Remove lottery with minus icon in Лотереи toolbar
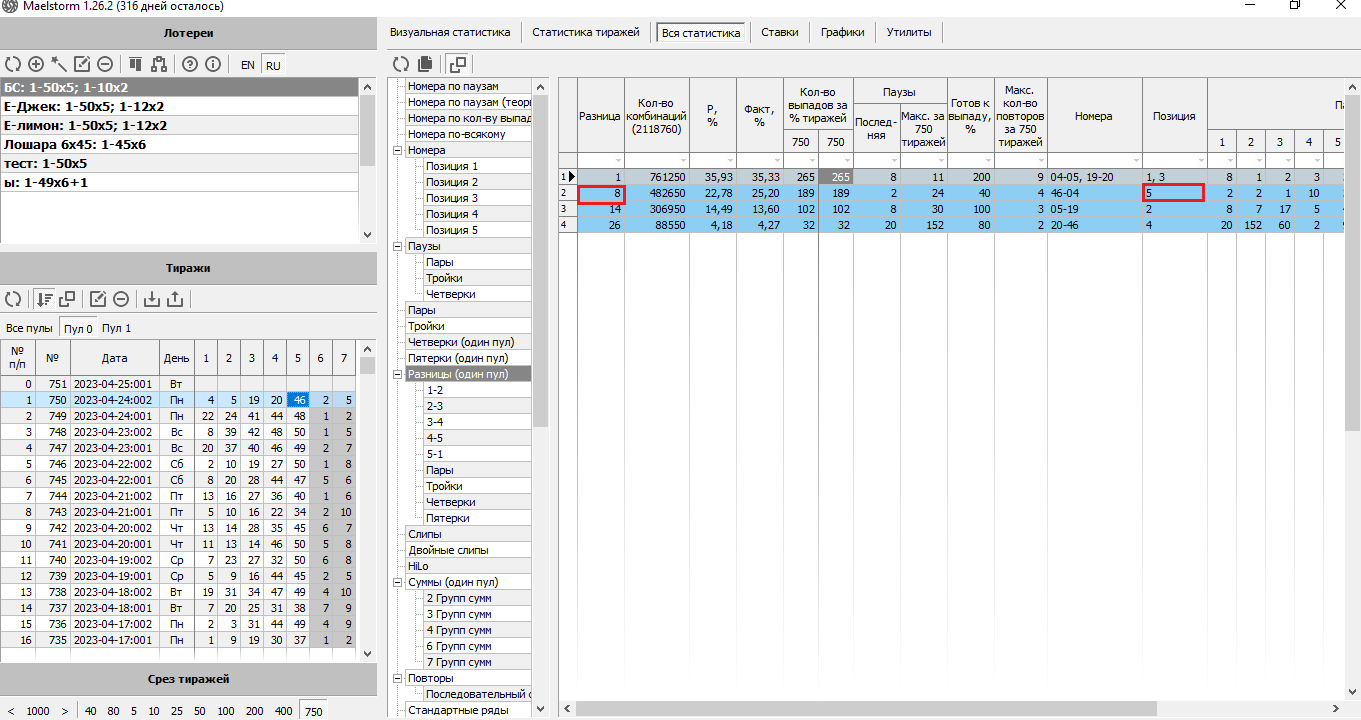The height and width of the screenshot is (720, 1361). [105, 64]
